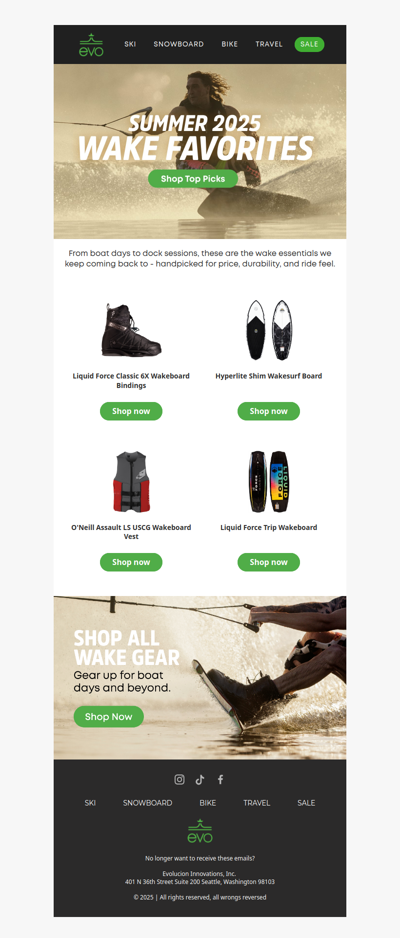This screenshot has height=938, width=400.
Task: Shop now for Hyperlite Shim Wakesurf Board
Action: pyautogui.click(x=268, y=411)
